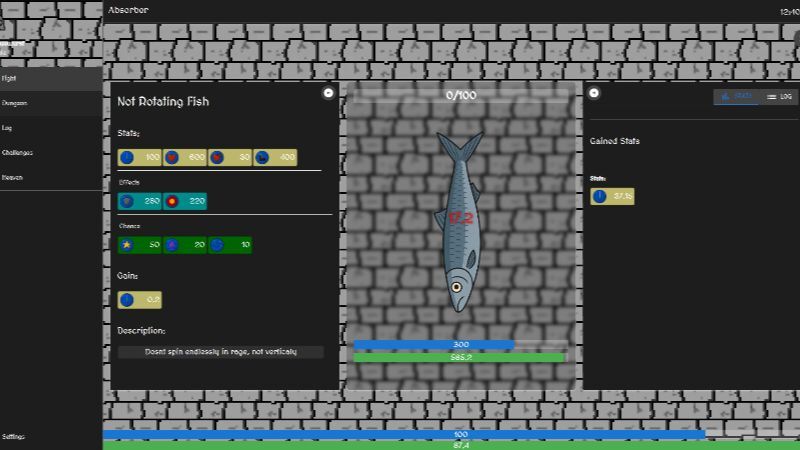Click the star chance chip showing 50
This screenshot has height=450, width=800.
pos(140,244)
